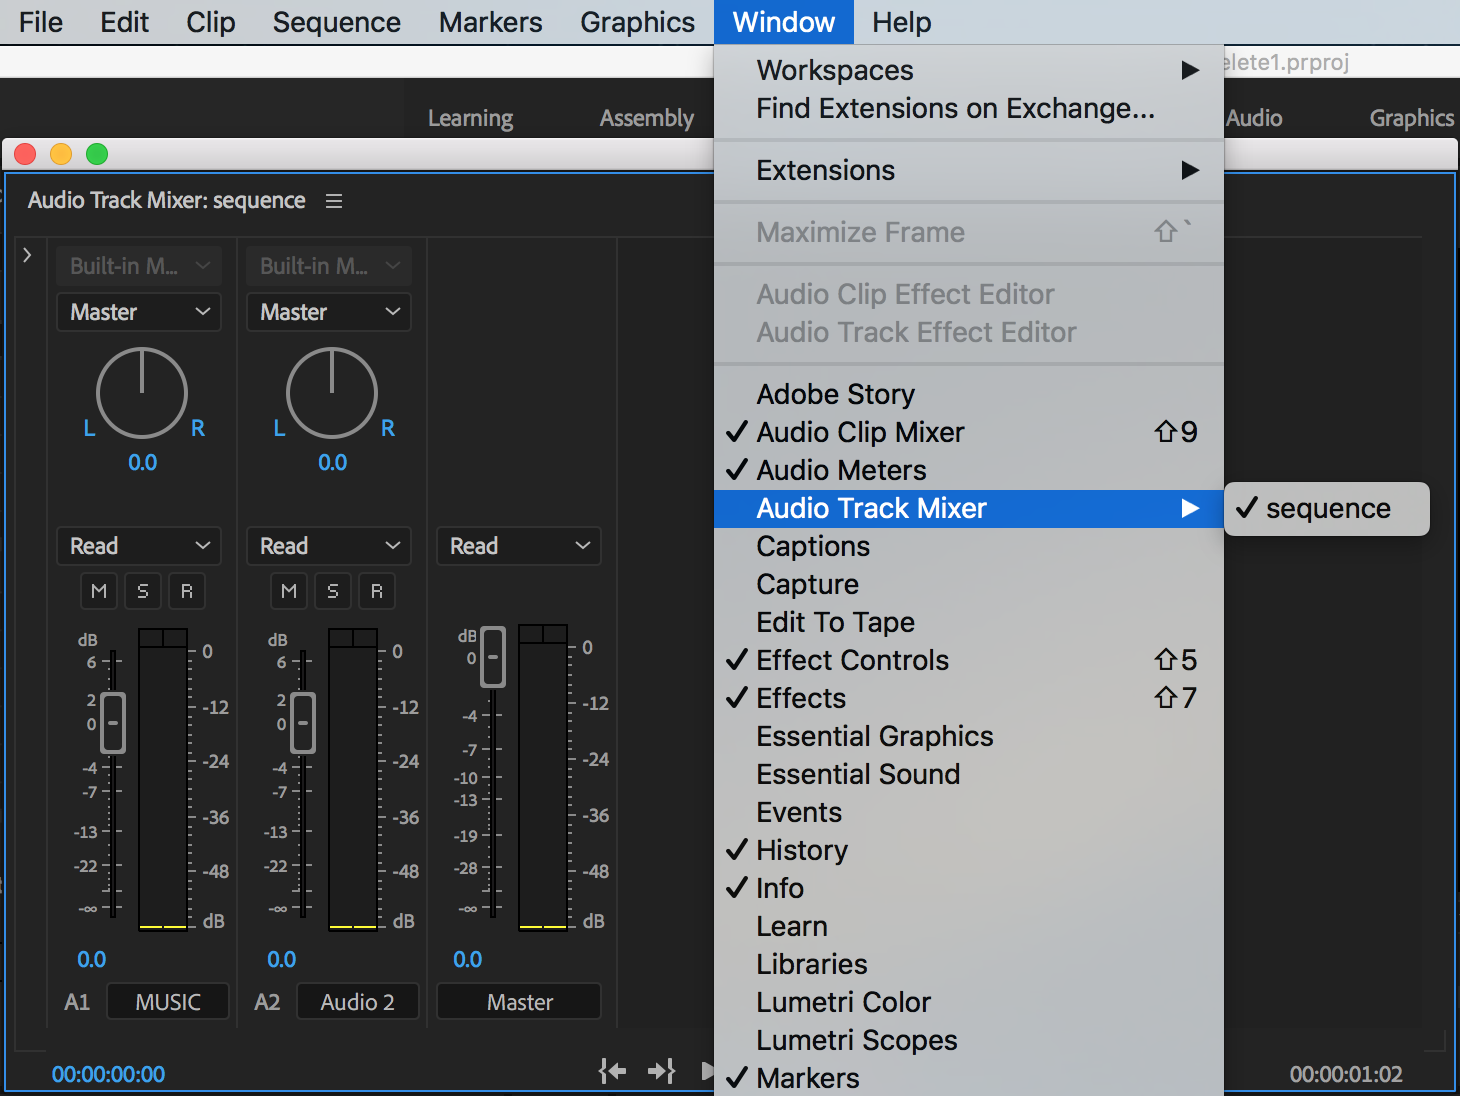Solo the A2 Audio 2 track
Viewport: 1460px width, 1096px height.
[x=333, y=591]
